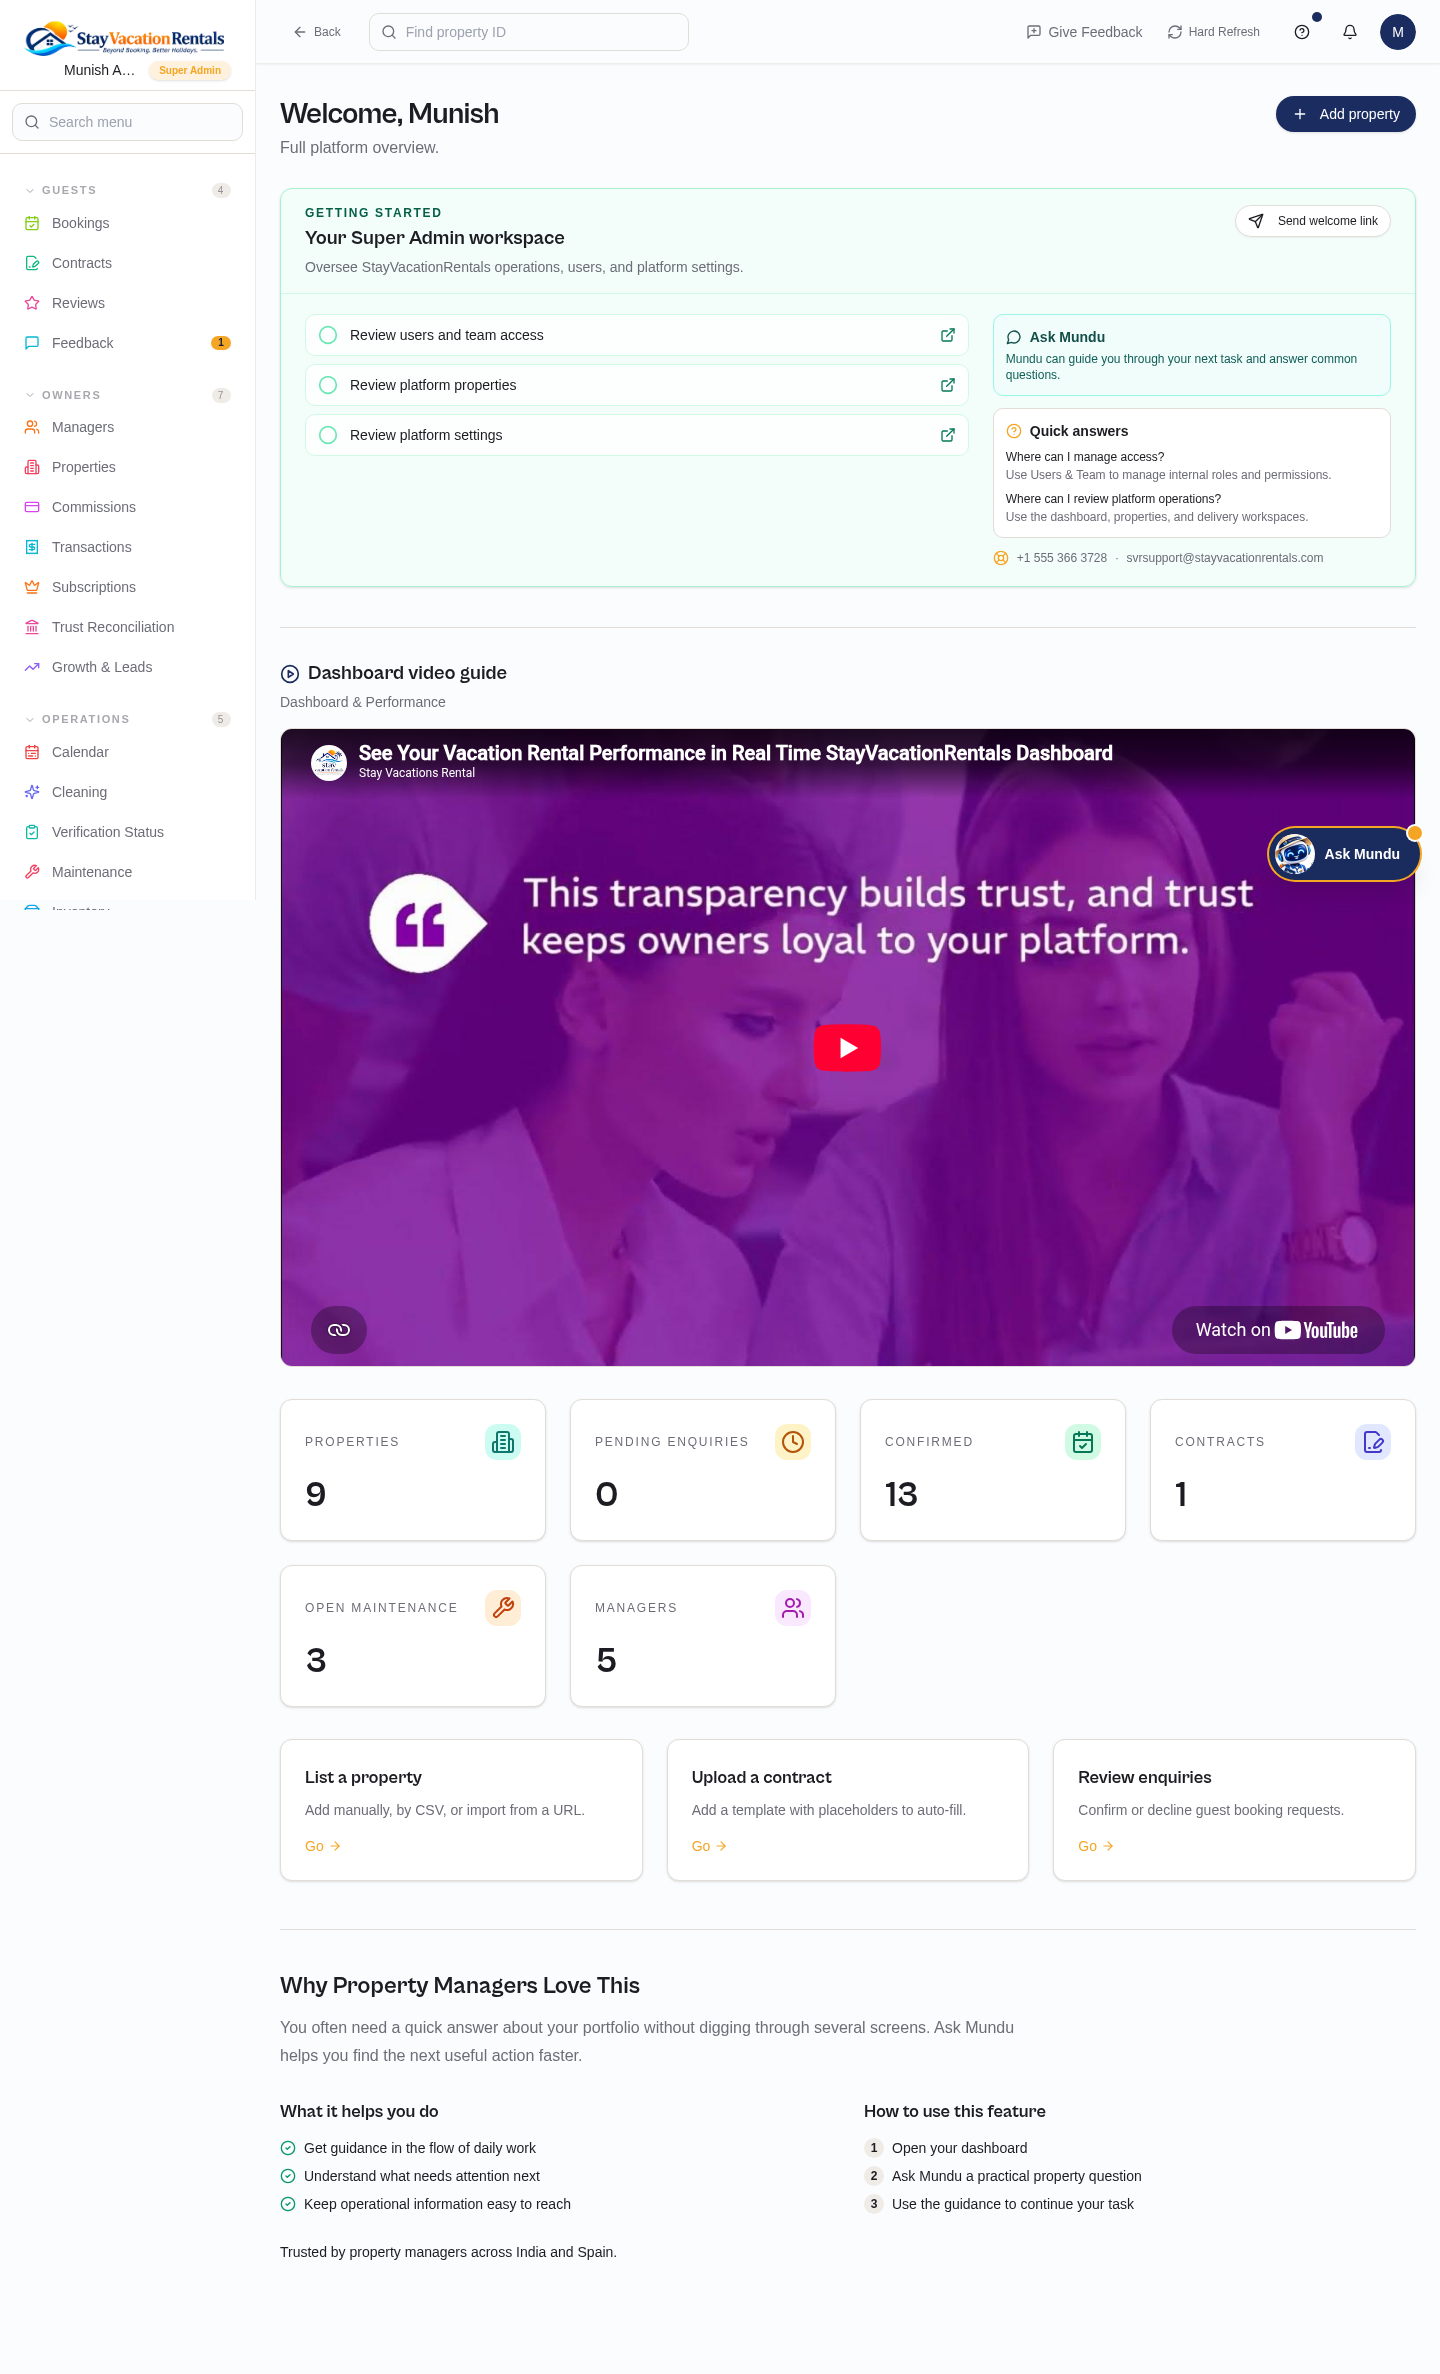The image size is (1440, 2374).
Task: Click the Managers card people icon
Action: pos(793,1608)
